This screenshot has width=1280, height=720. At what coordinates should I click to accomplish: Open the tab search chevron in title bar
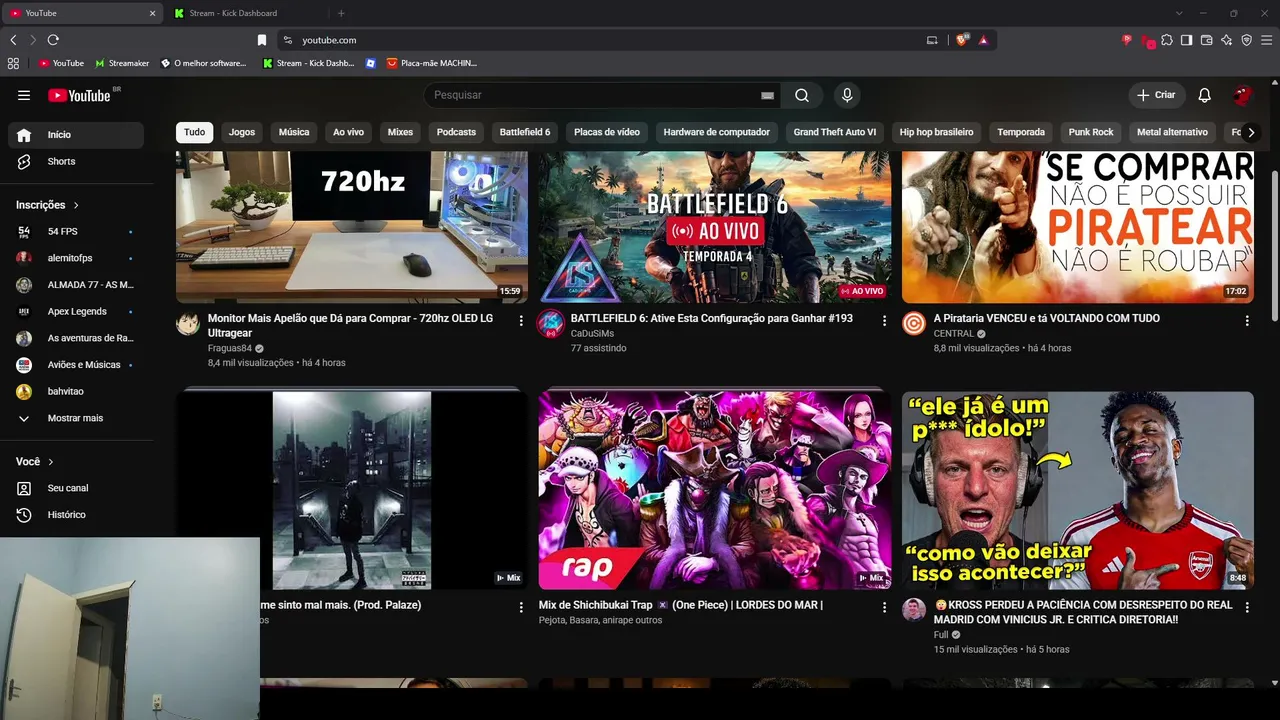[1179, 13]
